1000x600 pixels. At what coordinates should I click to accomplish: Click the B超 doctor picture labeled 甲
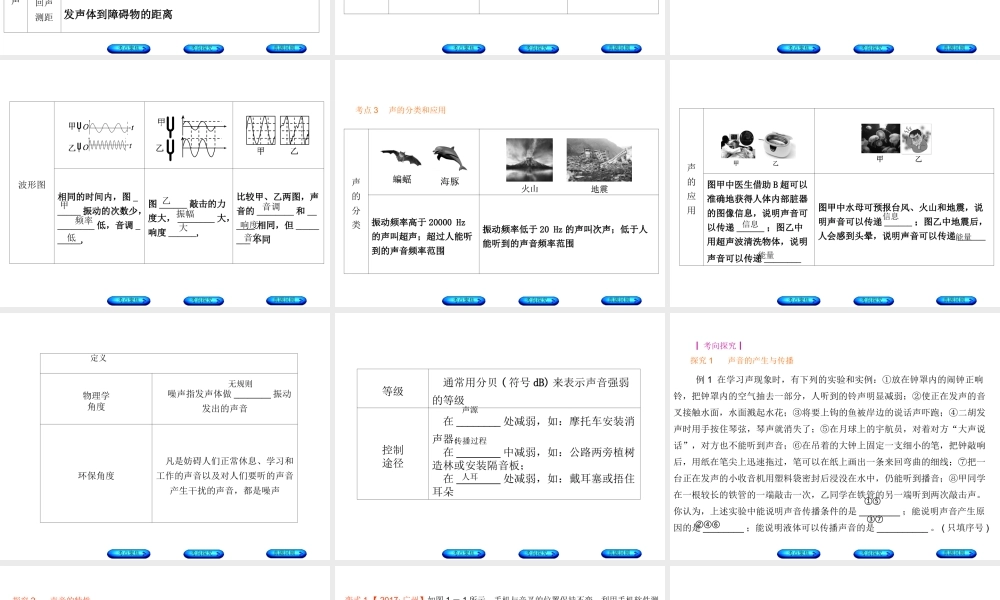[x=738, y=144]
